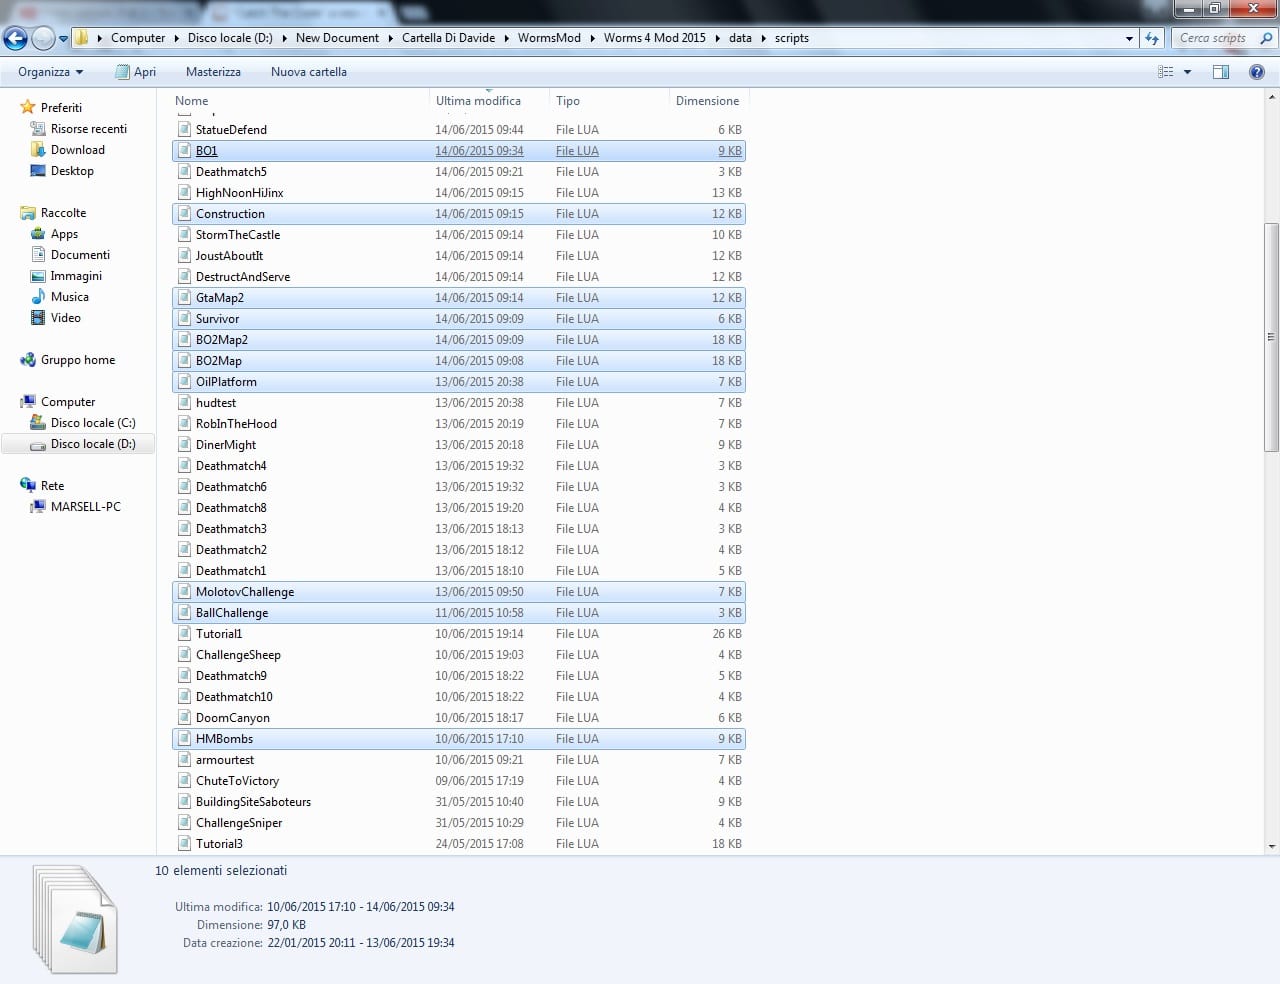1280x984 pixels.
Task: Select New Document breadcrumb segment
Action: pyautogui.click(x=337, y=38)
